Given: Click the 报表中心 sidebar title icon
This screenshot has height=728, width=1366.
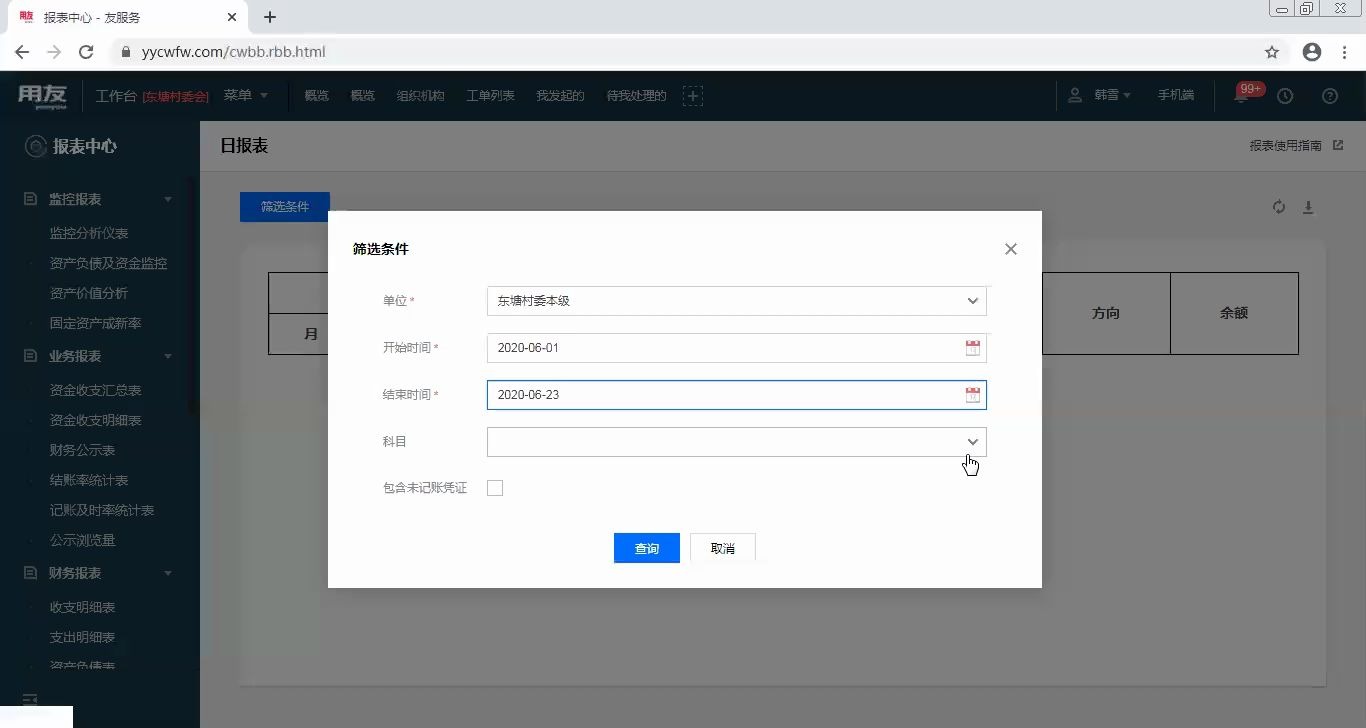Looking at the screenshot, I should point(36,147).
